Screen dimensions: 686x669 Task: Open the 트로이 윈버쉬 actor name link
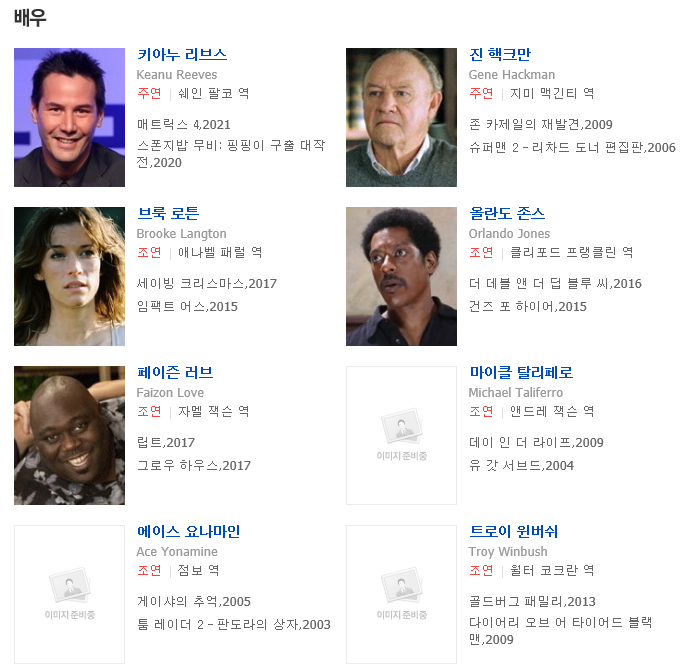click(514, 532)
